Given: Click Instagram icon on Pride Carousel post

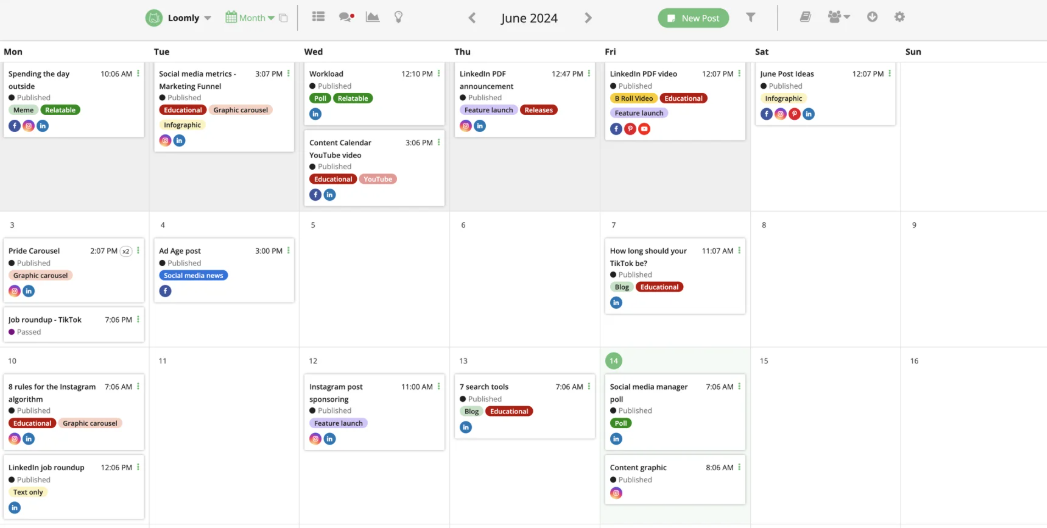Looking at the screenshot, I should (x=15, y=290).
